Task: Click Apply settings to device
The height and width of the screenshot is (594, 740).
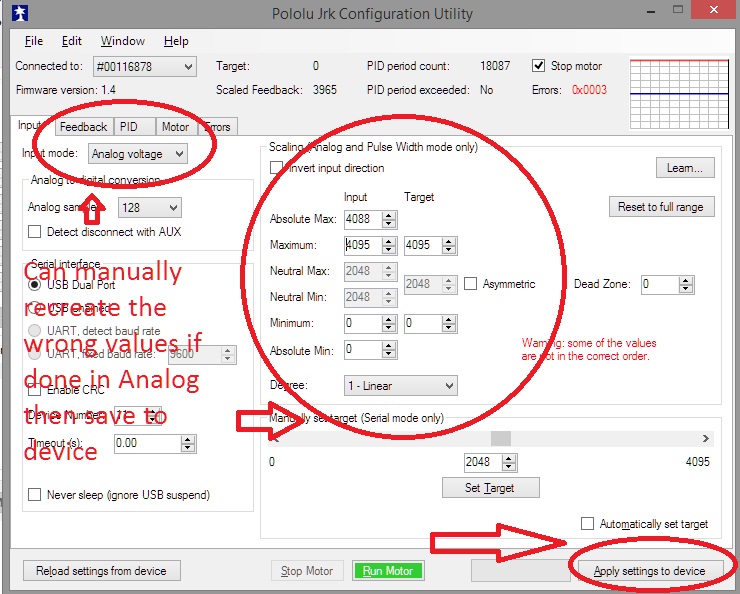Action: tap(650, 571)
